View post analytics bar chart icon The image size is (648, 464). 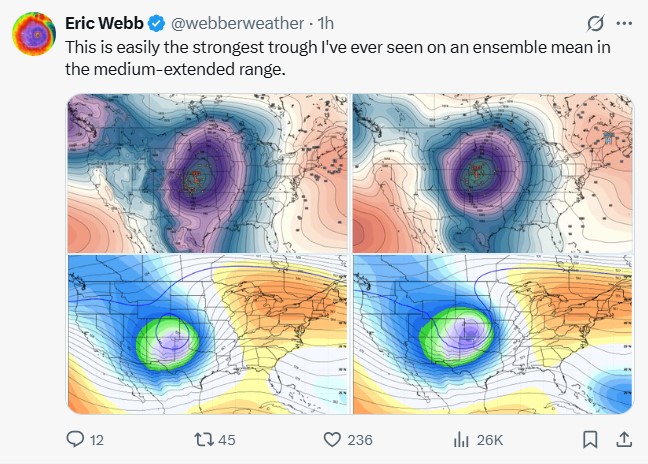click(461, 440)
